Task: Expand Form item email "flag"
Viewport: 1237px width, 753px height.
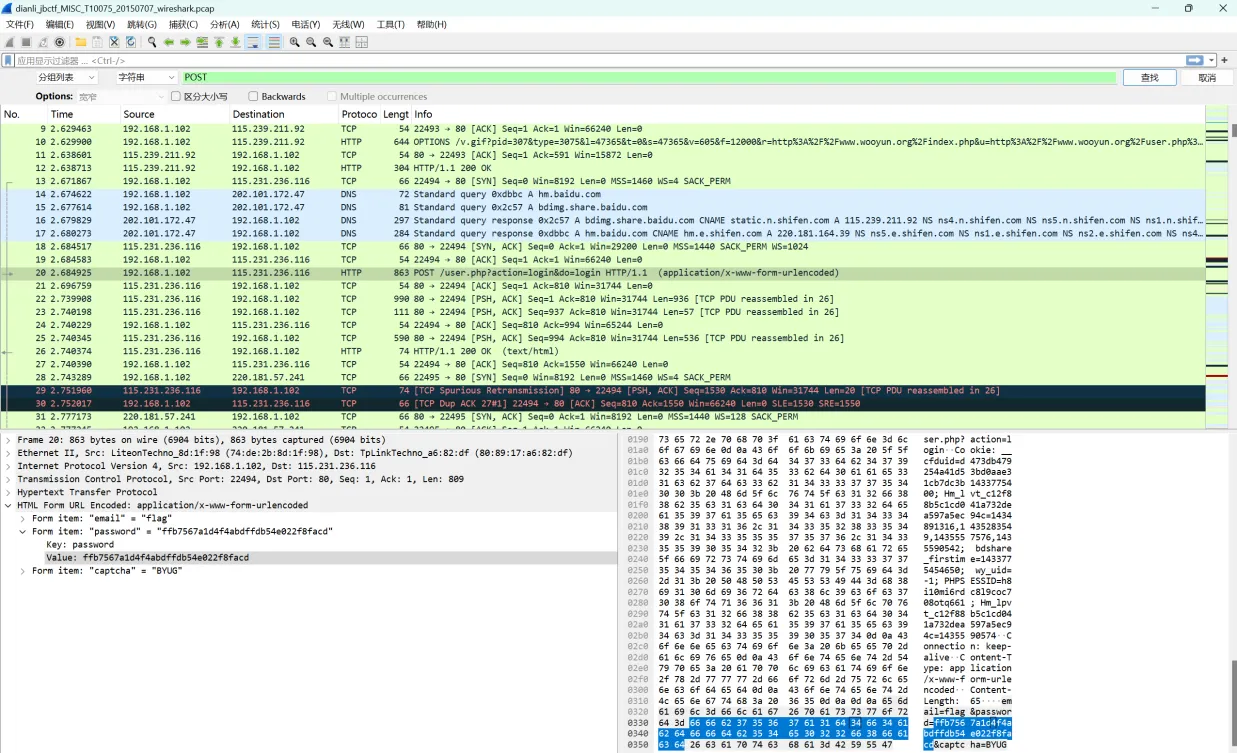Action: tap(23, 518)
